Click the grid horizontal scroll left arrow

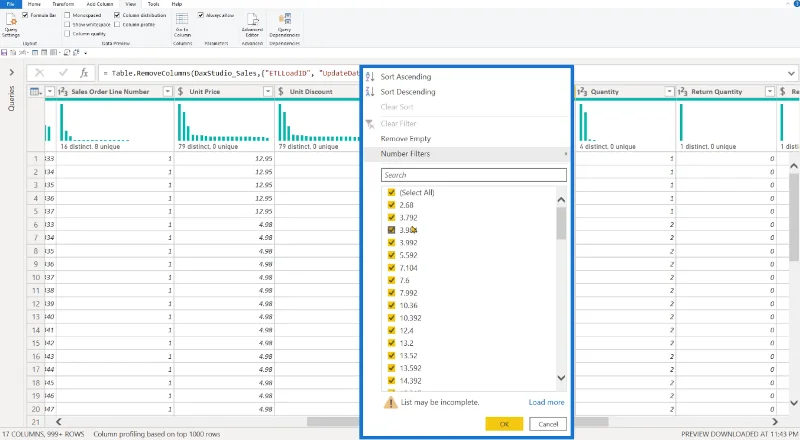(58, 422)
